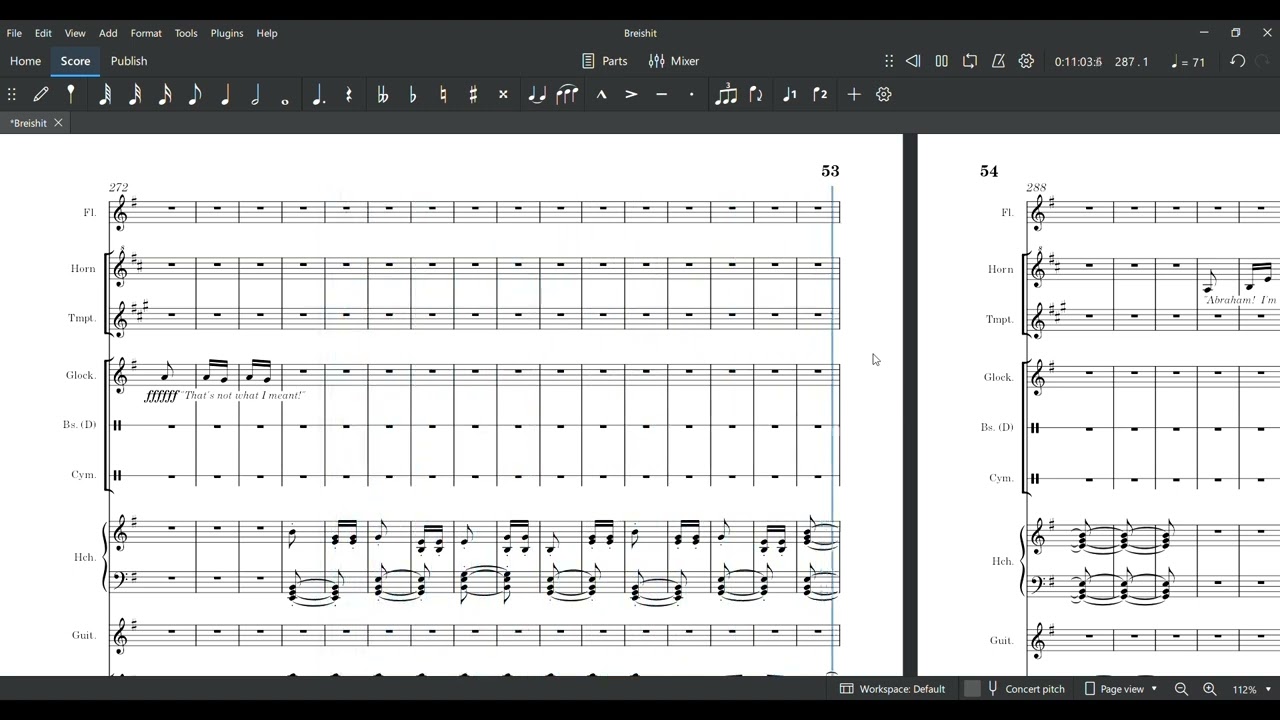Add staccato articulation
Viewport: 1280px width, 720px height.
pyautogui.click(x=691, y=94)
